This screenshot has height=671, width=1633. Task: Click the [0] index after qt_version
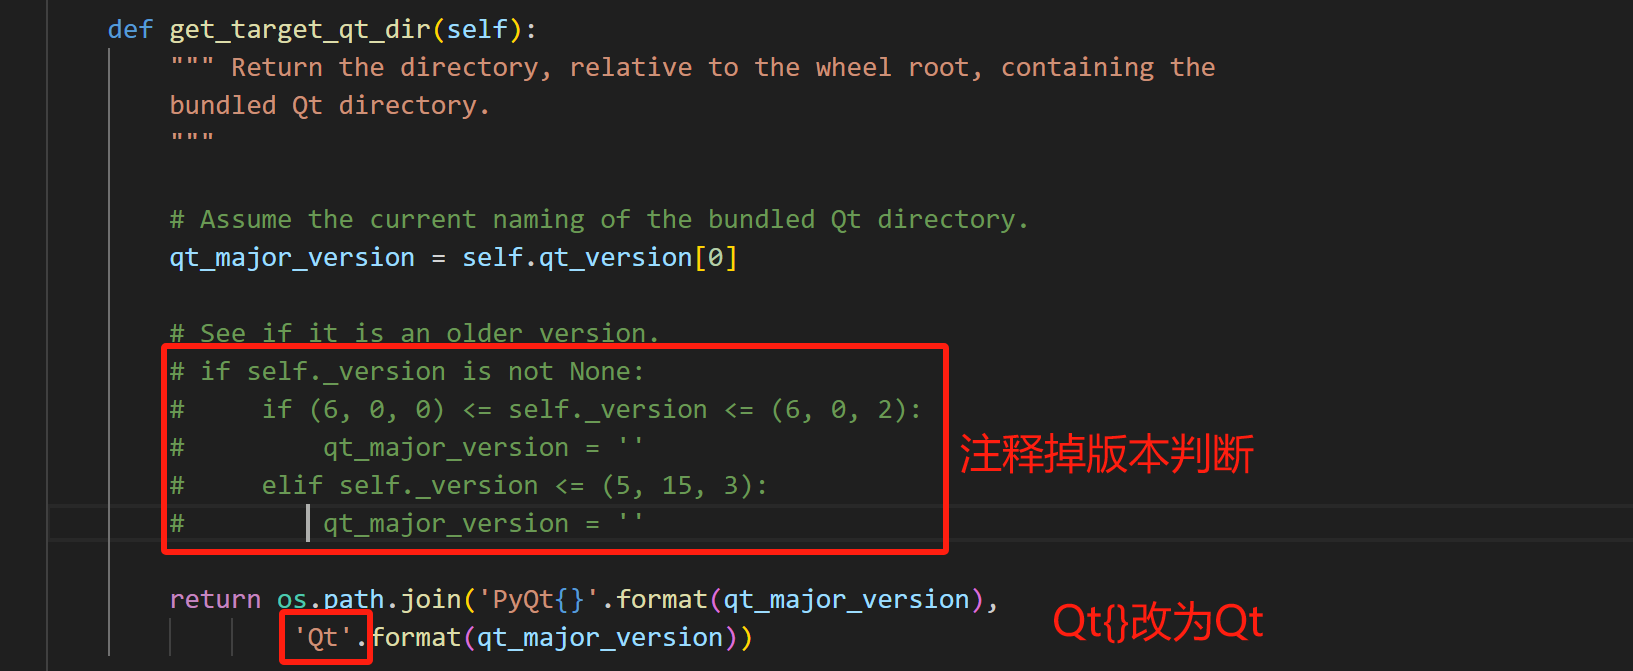point(716,258)
